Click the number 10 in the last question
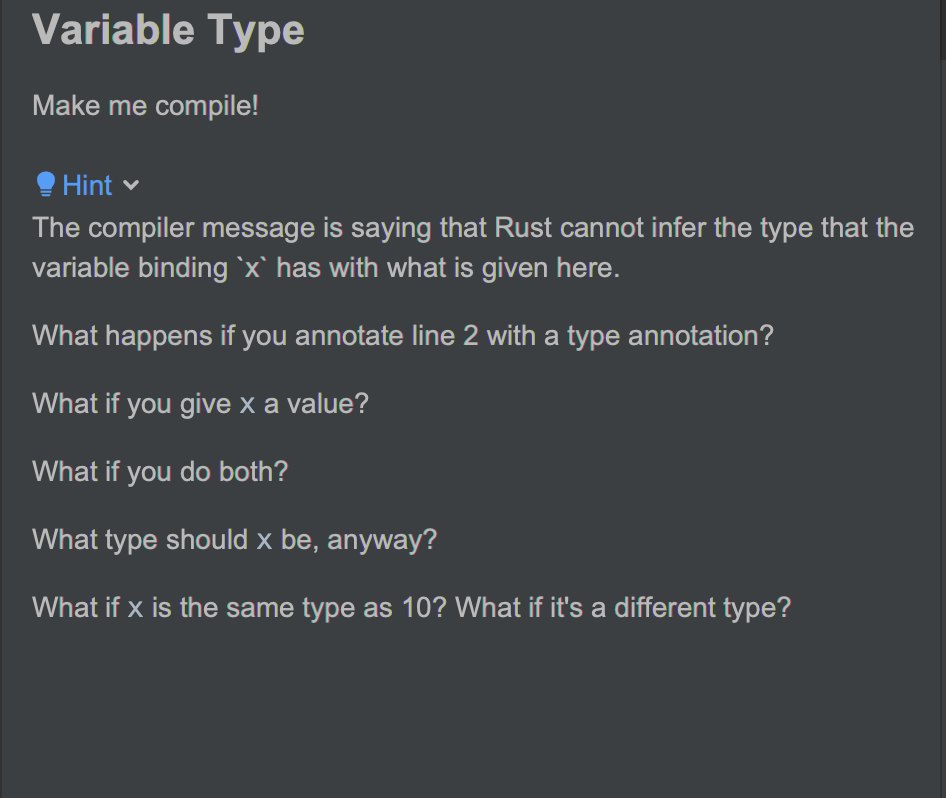946x798 pixels. (416, 607)
